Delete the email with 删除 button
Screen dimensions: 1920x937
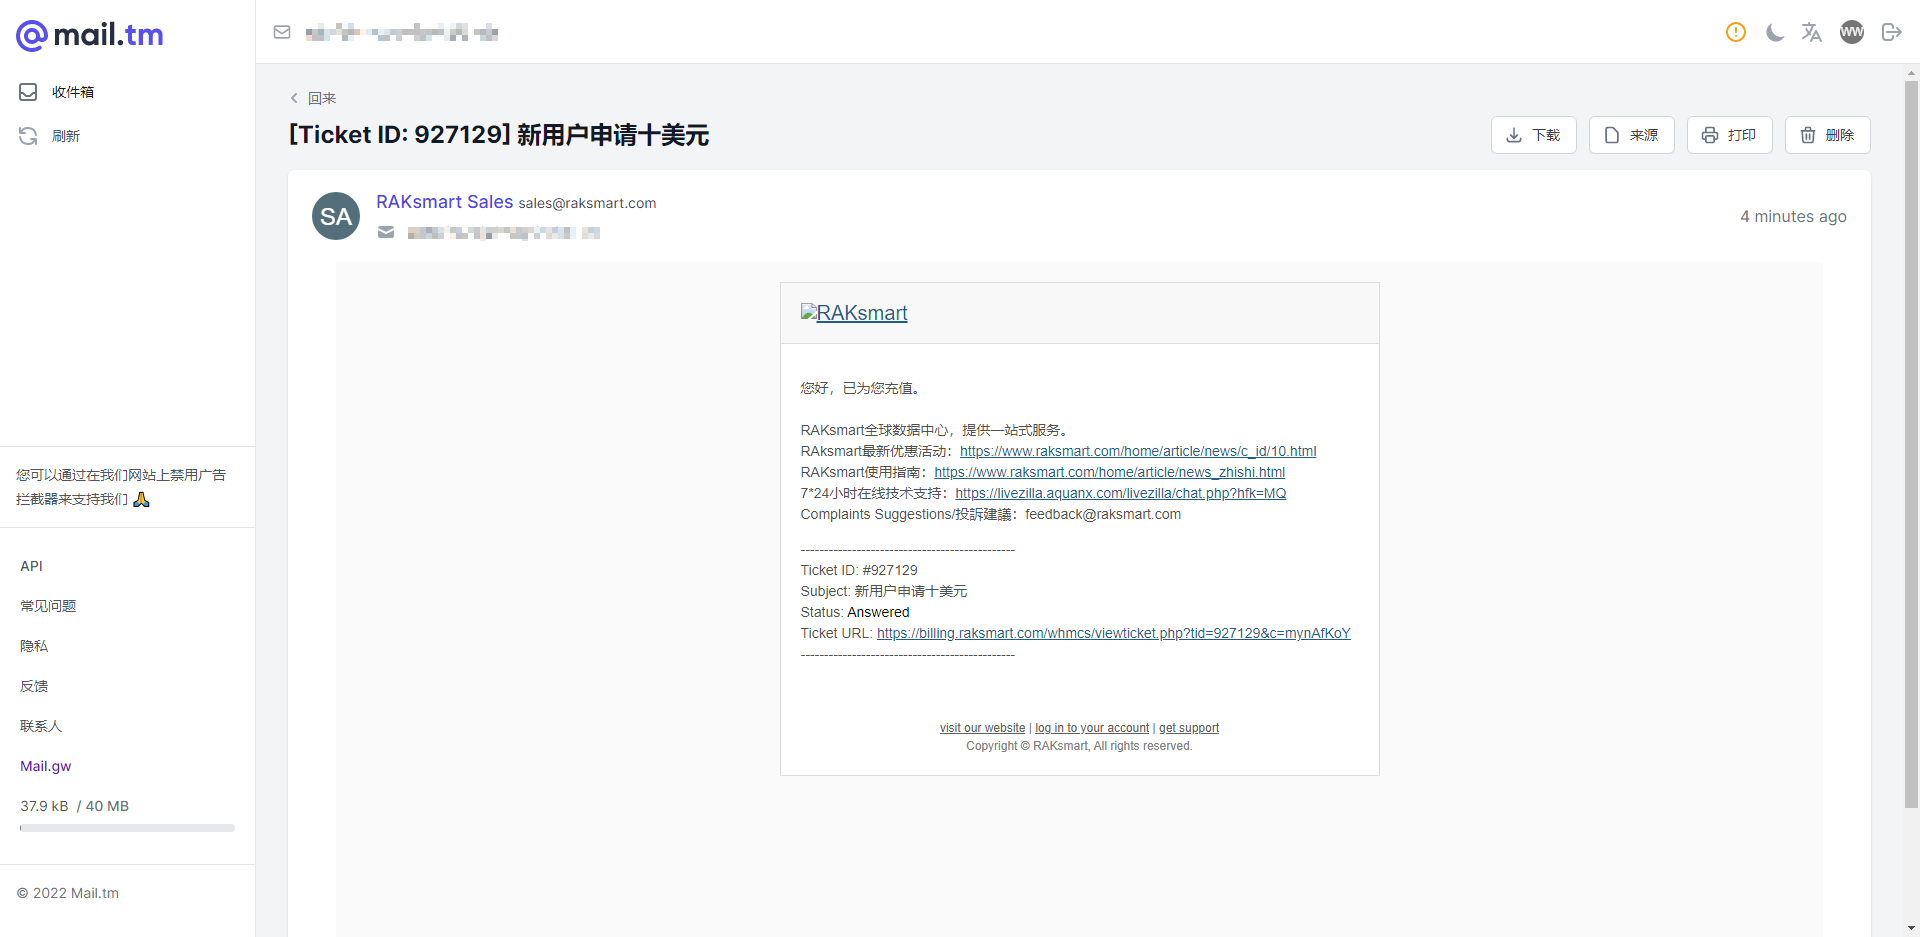1828,135
